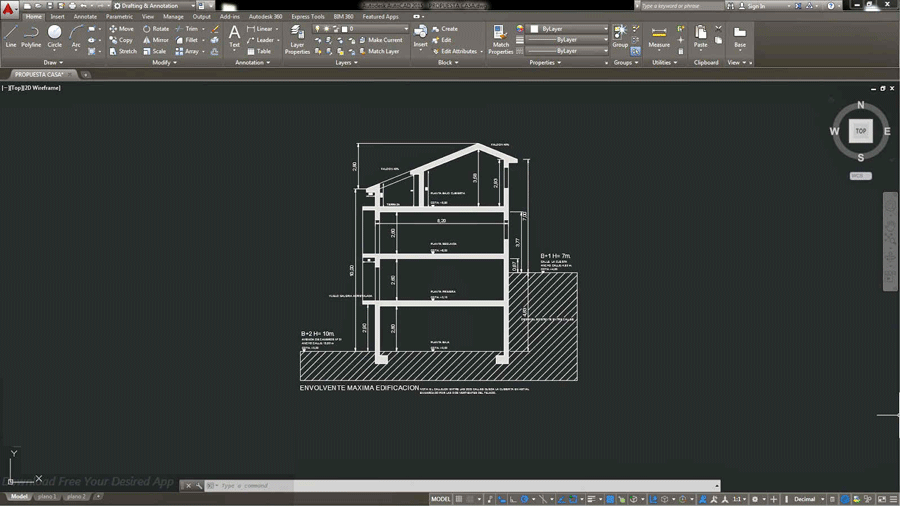Select the Line tool

(x=11, y=36)
